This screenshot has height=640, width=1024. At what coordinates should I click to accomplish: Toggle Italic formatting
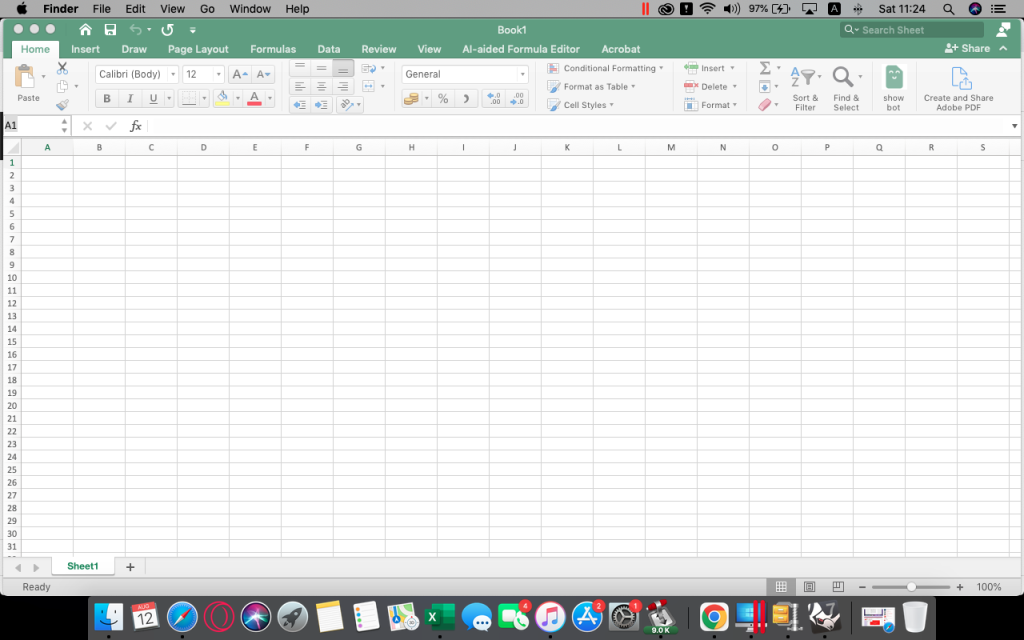click(130, 99)
